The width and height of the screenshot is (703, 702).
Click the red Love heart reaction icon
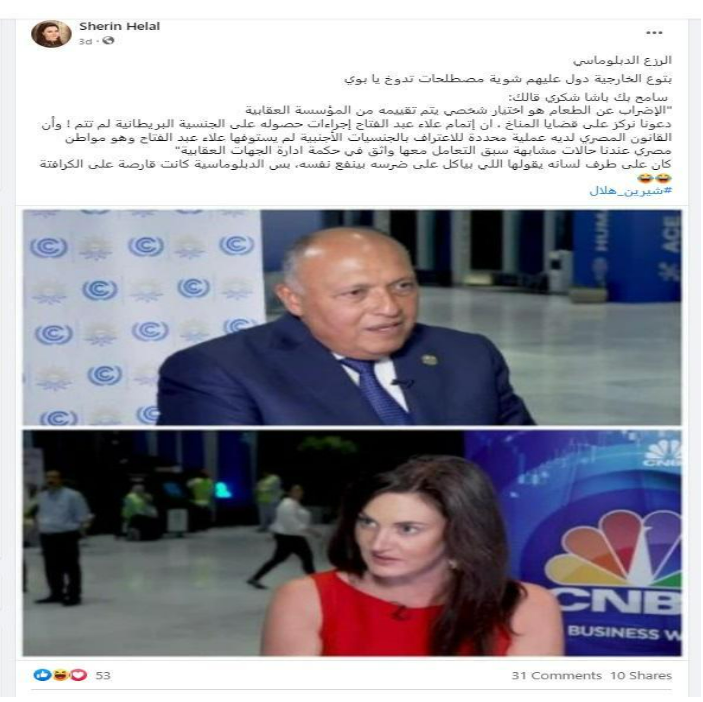coord(78,675)
